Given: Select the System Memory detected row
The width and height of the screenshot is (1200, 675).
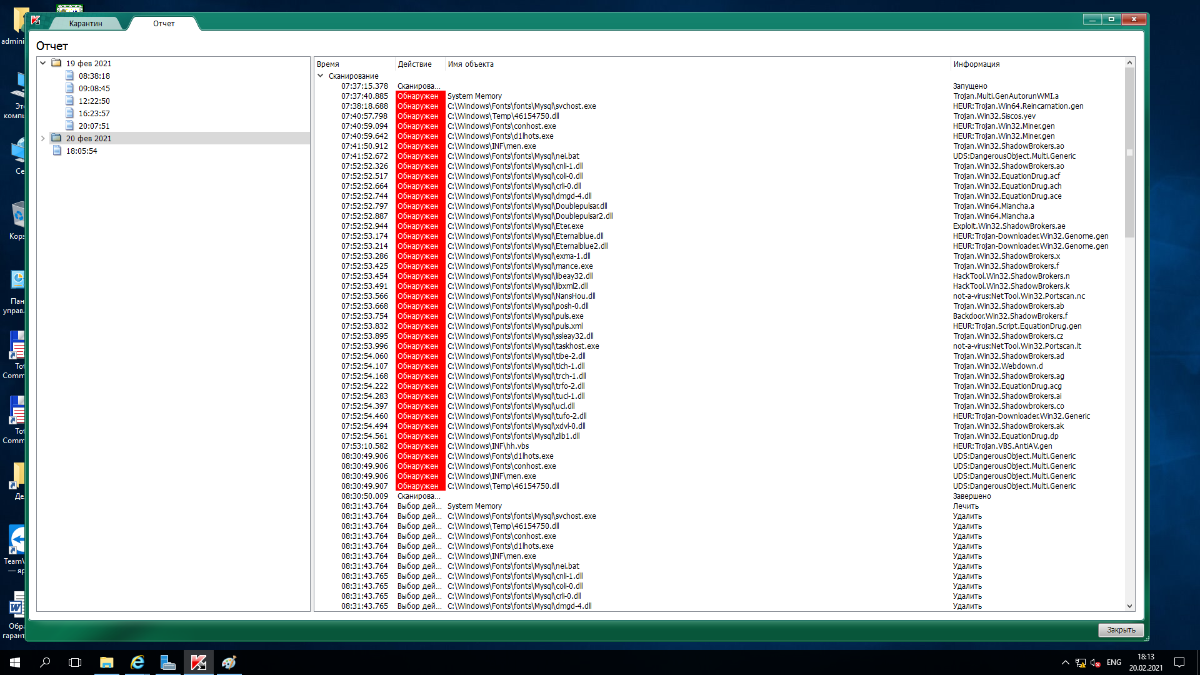Looking at the screenshot, I should (x=718, y=96).
